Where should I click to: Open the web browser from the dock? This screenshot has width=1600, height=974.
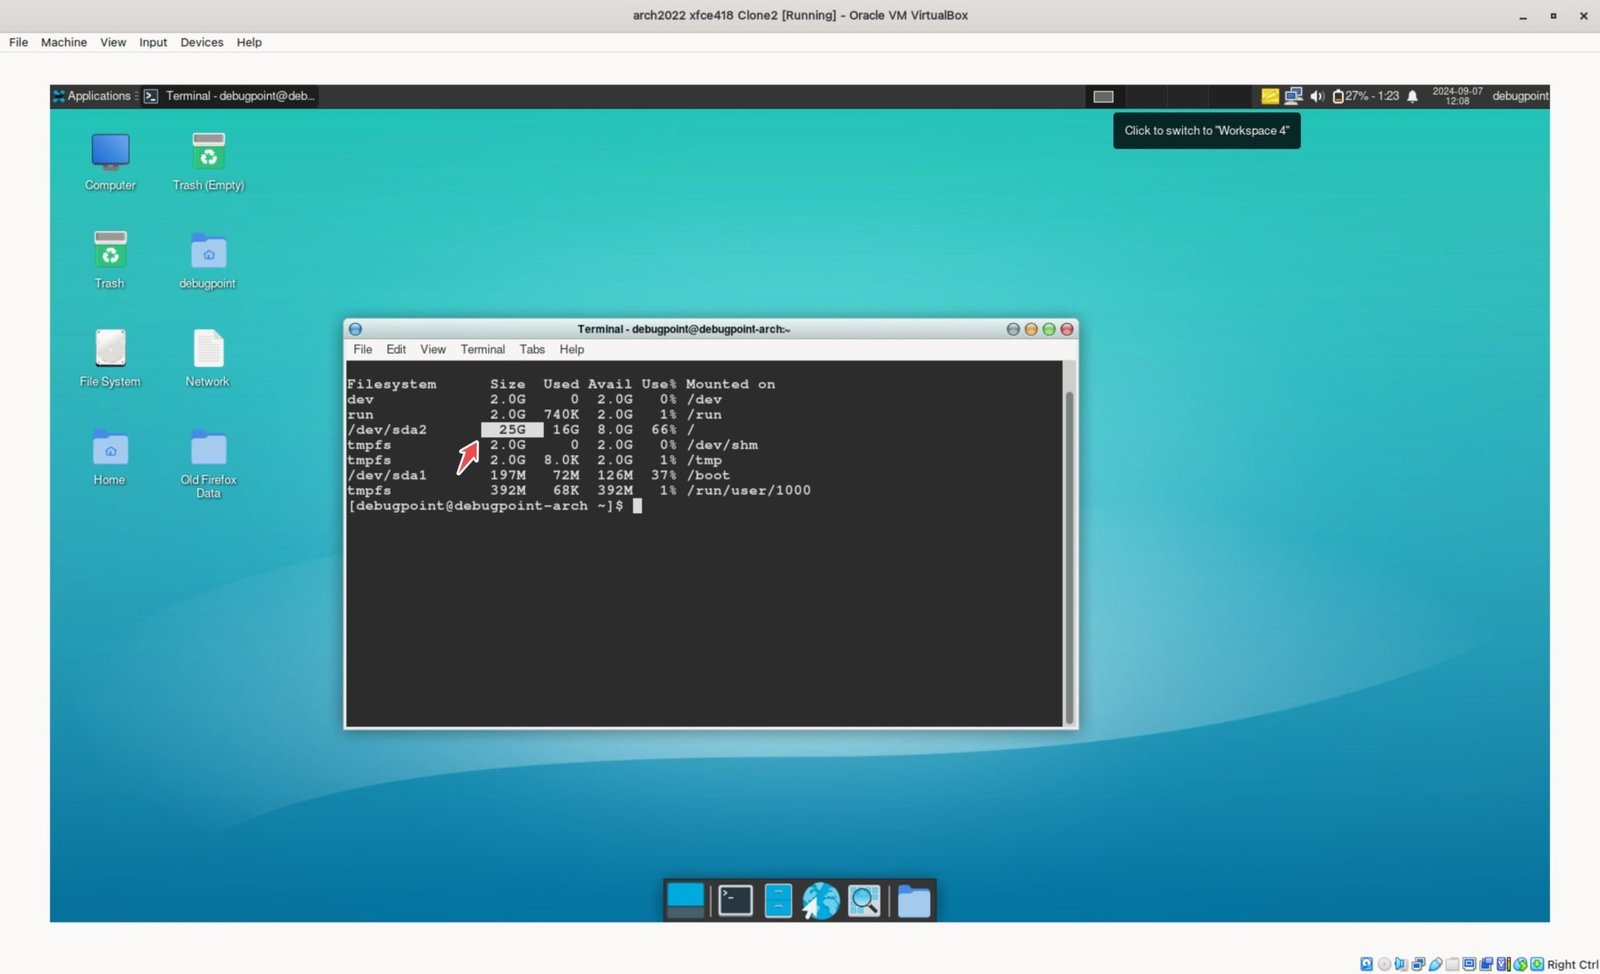click(x=819, y=900)
